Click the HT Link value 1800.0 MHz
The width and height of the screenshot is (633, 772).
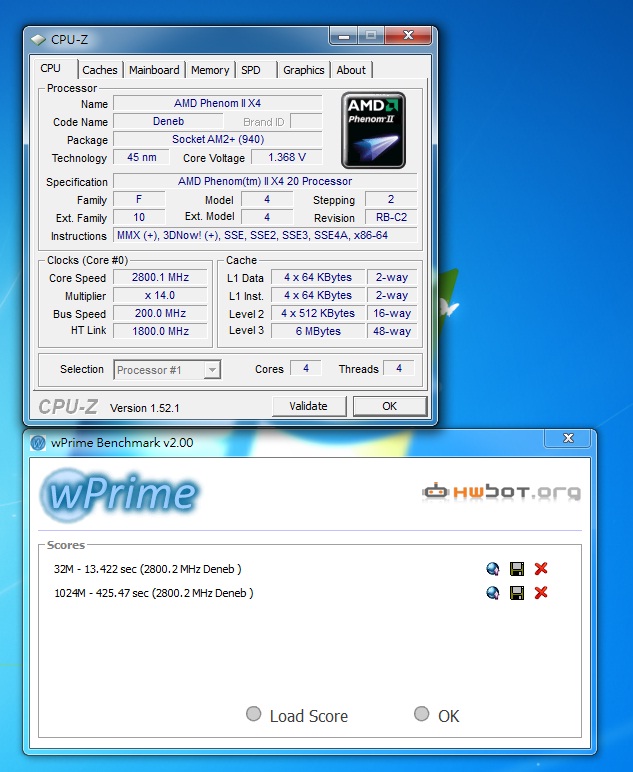[x=160, y=331]
